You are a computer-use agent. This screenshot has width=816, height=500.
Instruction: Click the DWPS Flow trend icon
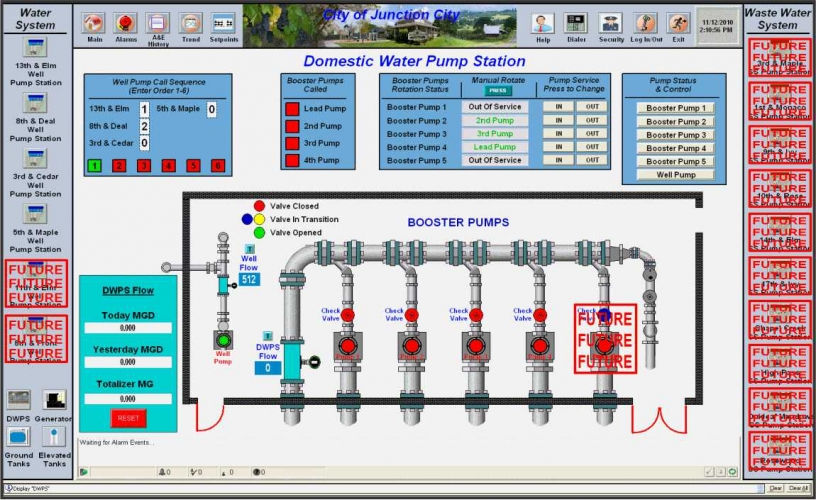267,336
